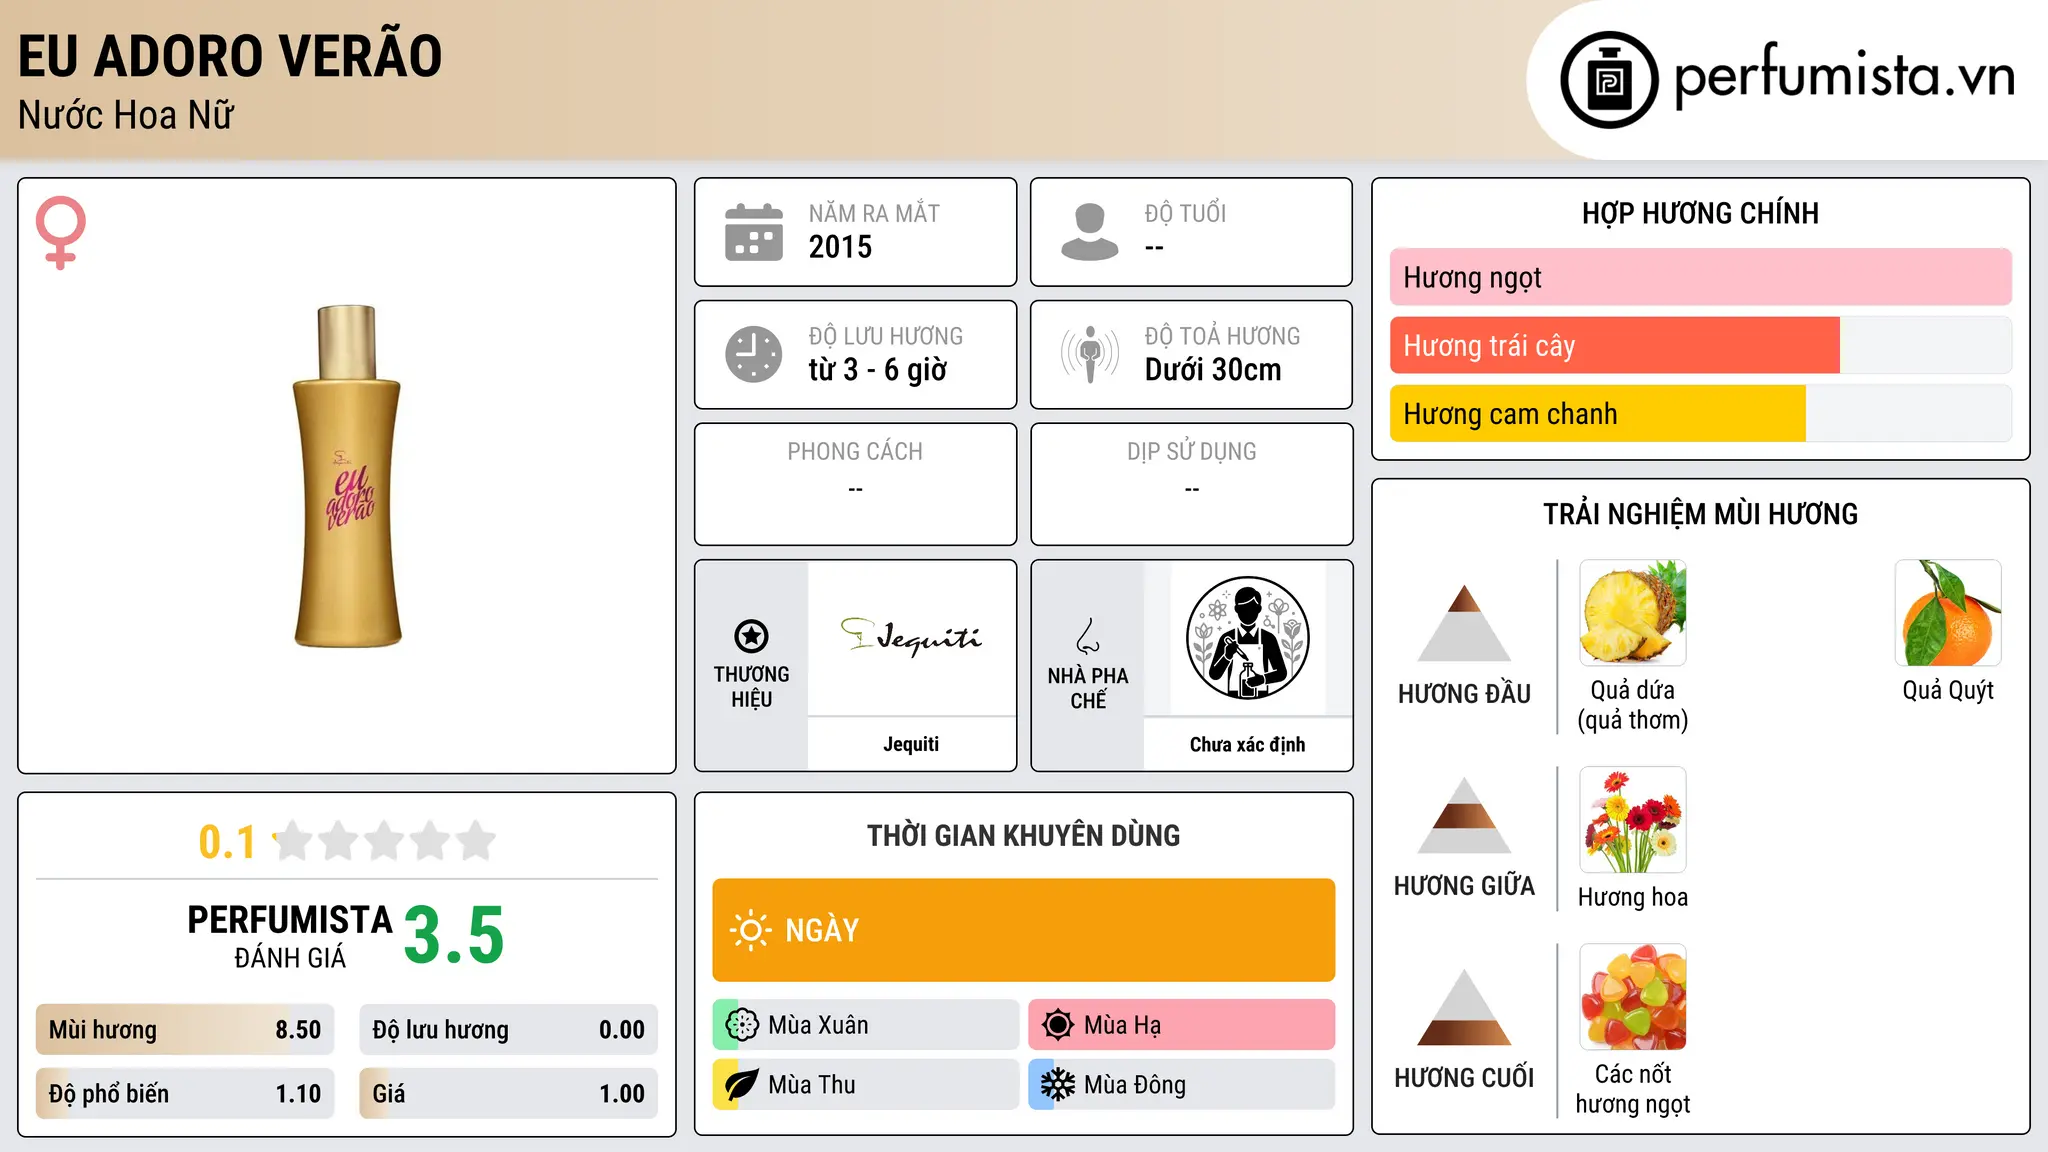Click the 0.1 user rating number
Viewport: 2048px width, 1152px height.
(227, 842)
